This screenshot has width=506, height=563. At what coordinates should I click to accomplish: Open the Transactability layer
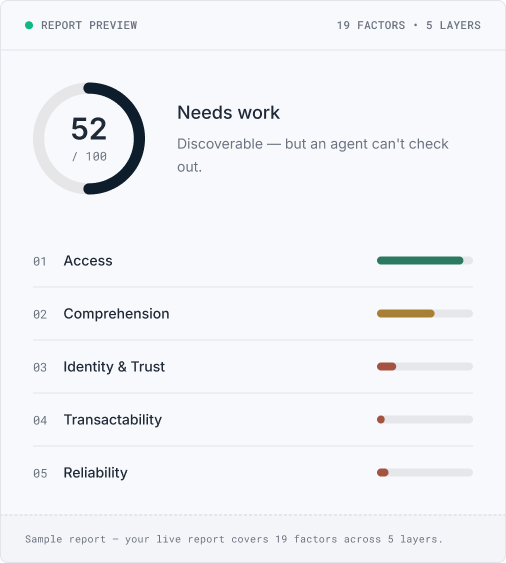253,419
